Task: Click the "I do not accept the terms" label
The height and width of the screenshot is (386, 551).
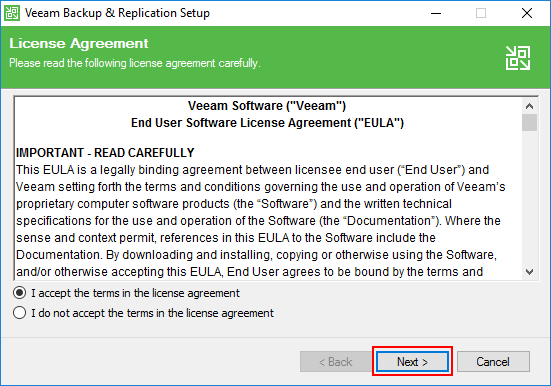Action: (152, 313)
